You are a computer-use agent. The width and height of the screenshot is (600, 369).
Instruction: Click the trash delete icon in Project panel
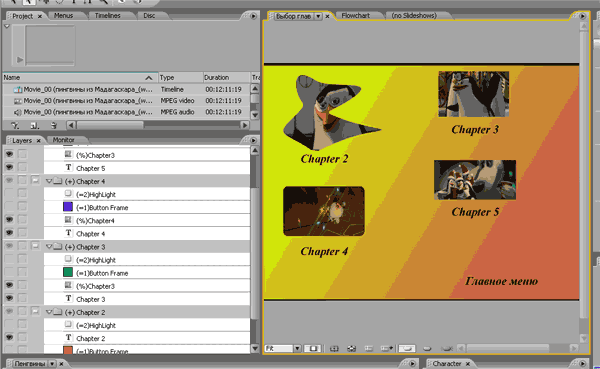54,125
